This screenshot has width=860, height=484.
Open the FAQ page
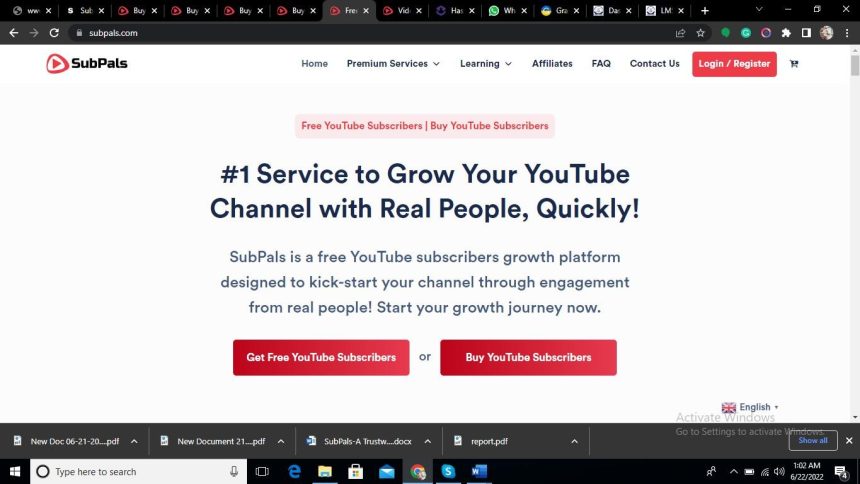601,64
